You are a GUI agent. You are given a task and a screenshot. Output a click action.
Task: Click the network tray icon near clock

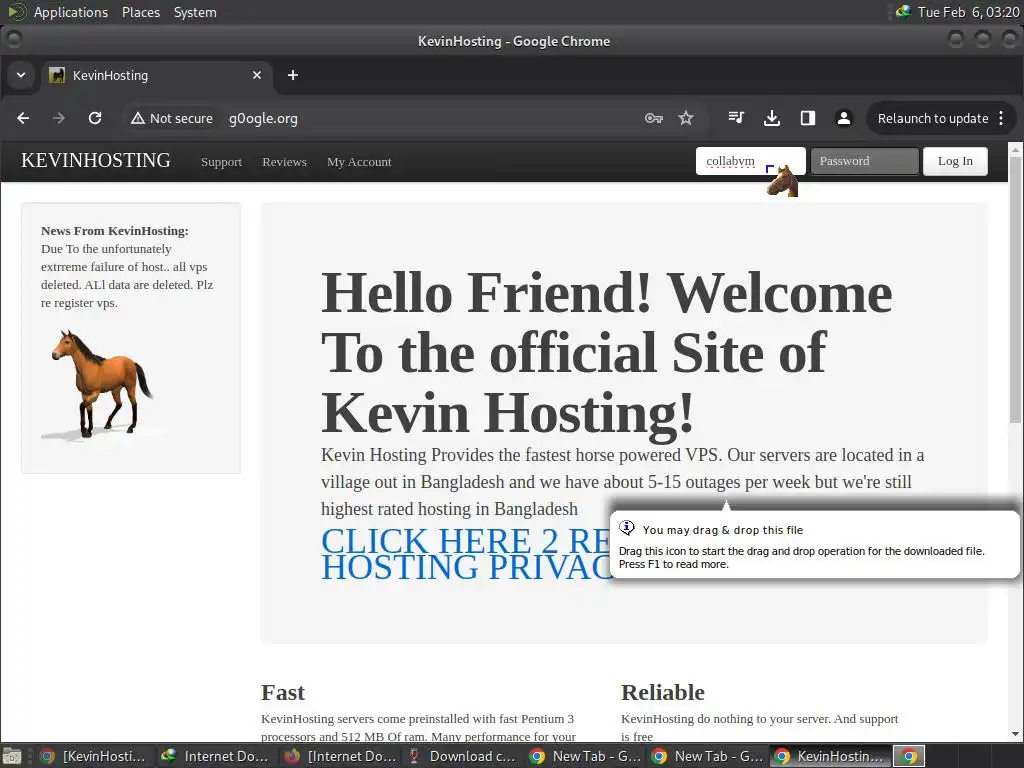tap(903, 11)
